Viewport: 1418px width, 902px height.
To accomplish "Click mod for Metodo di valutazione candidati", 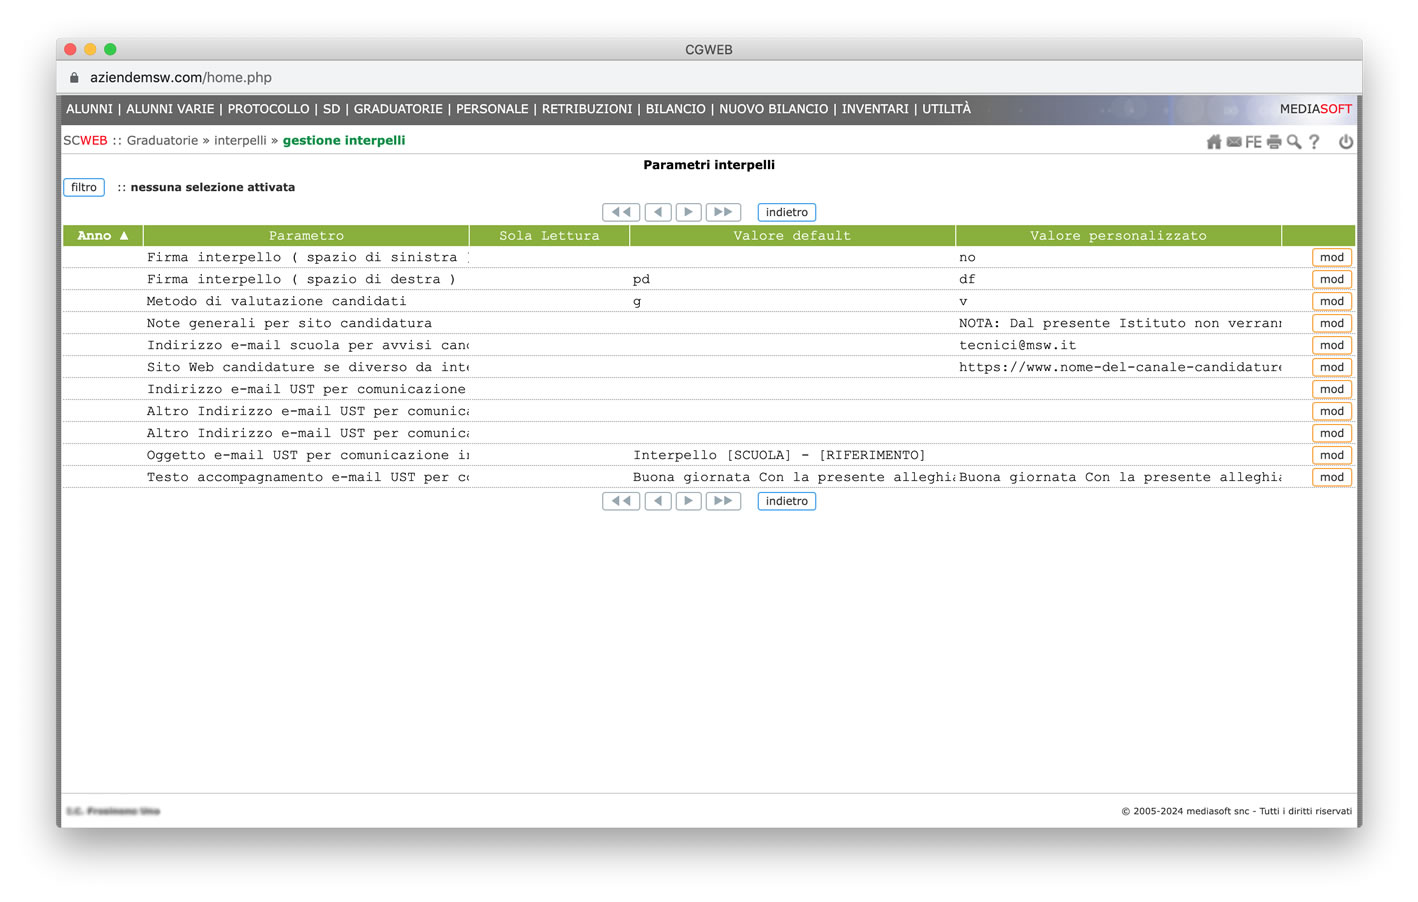I will [1331, 301].
